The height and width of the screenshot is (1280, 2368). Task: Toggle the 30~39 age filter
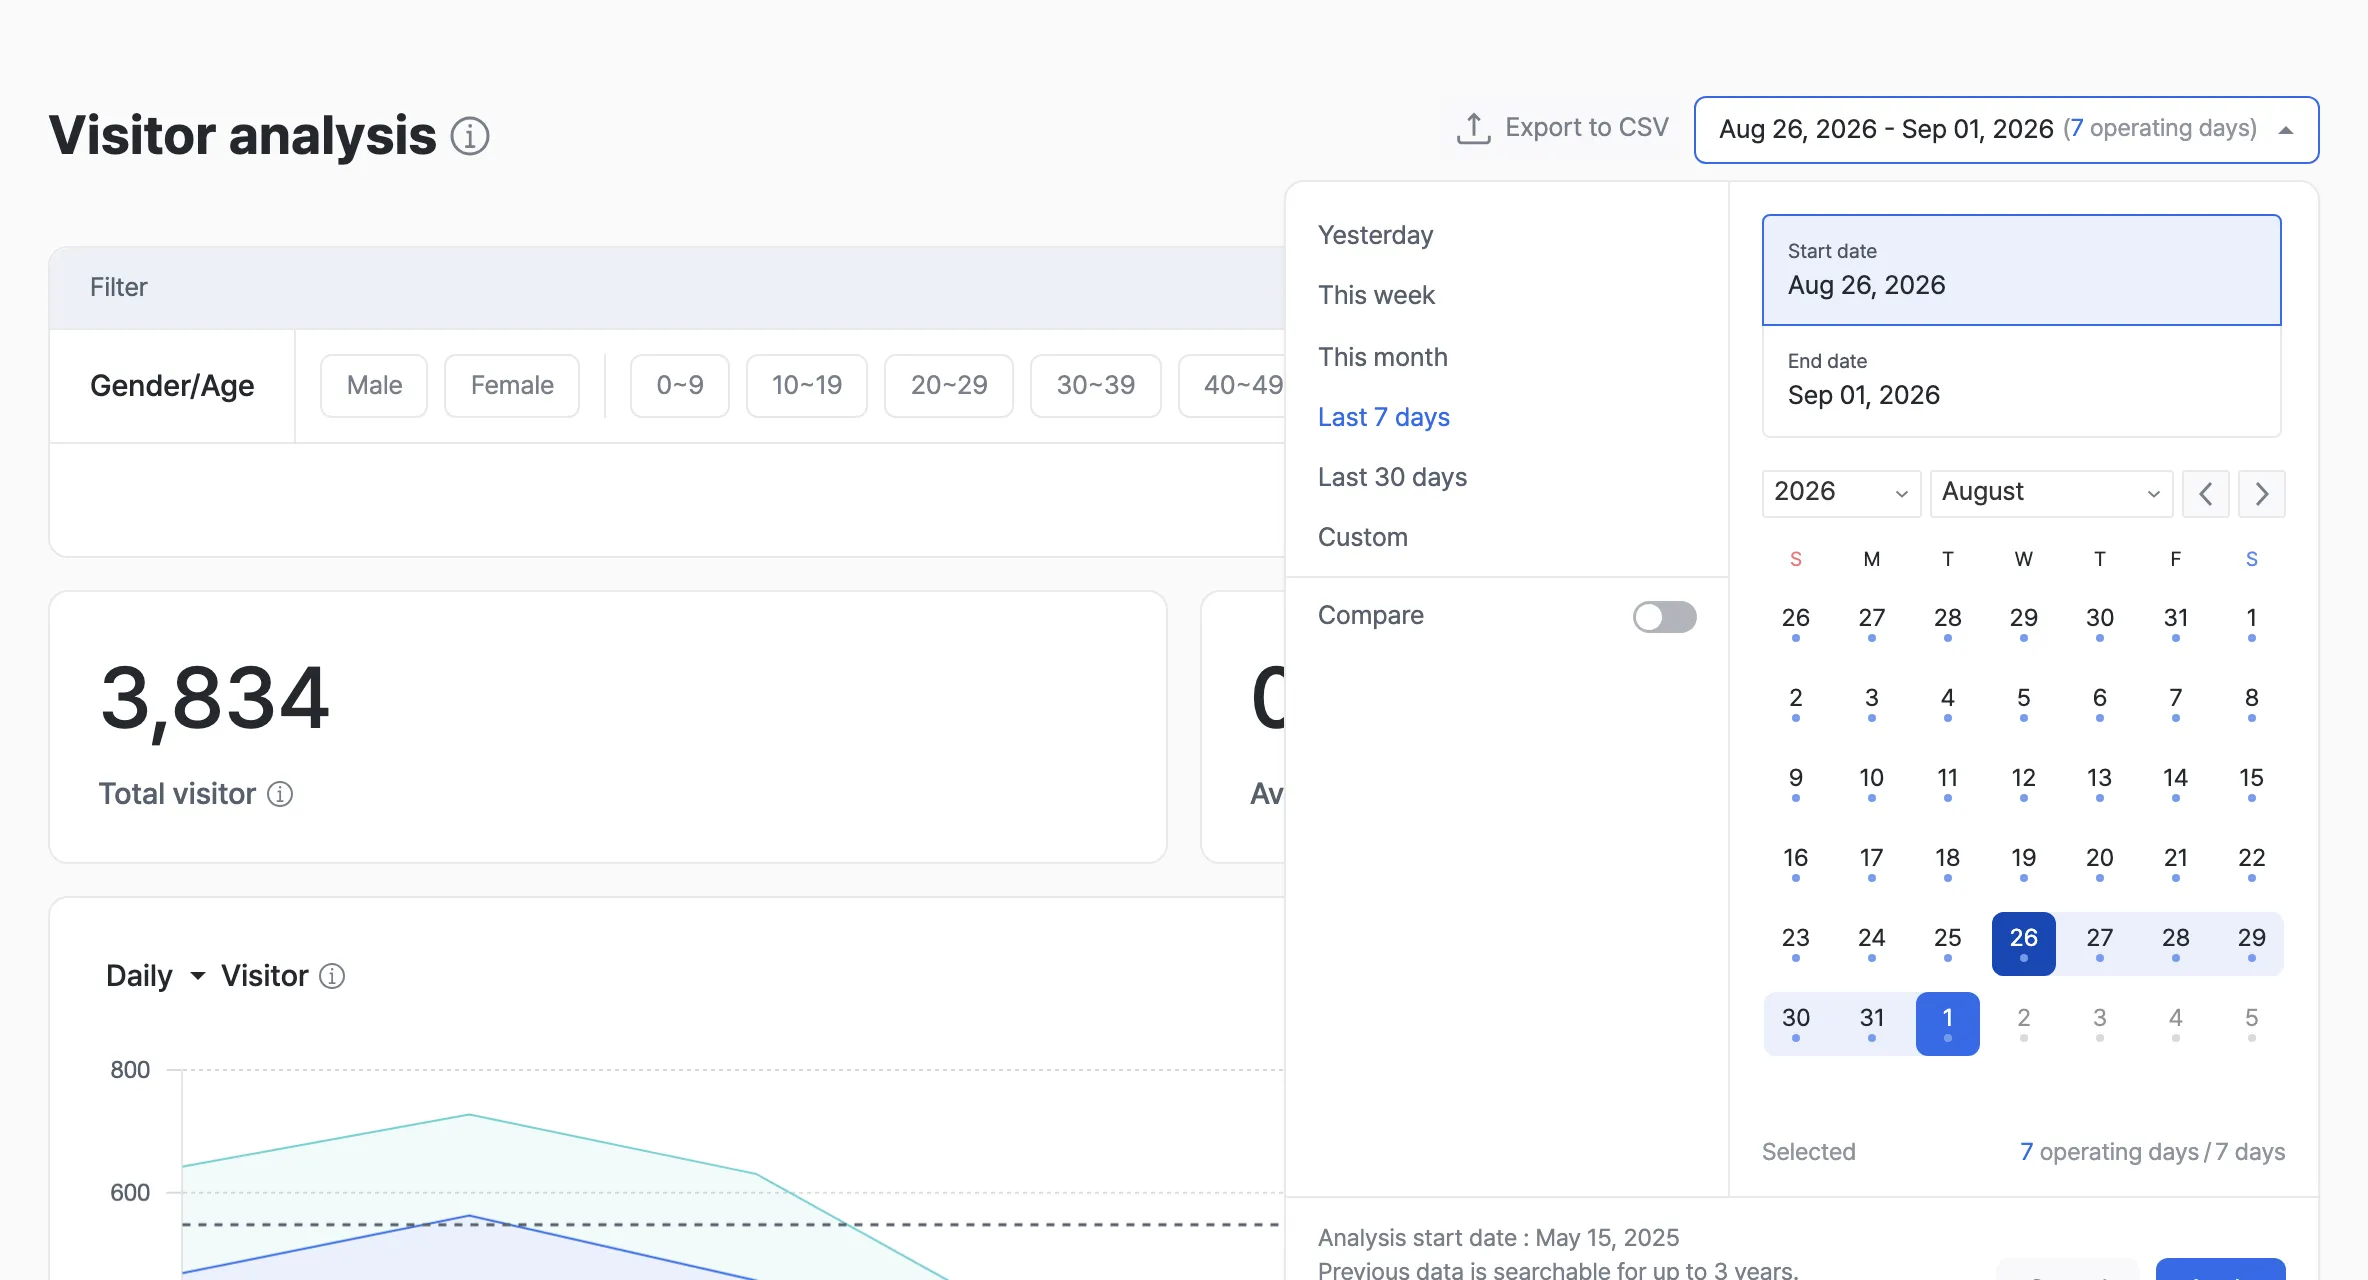1096,386
